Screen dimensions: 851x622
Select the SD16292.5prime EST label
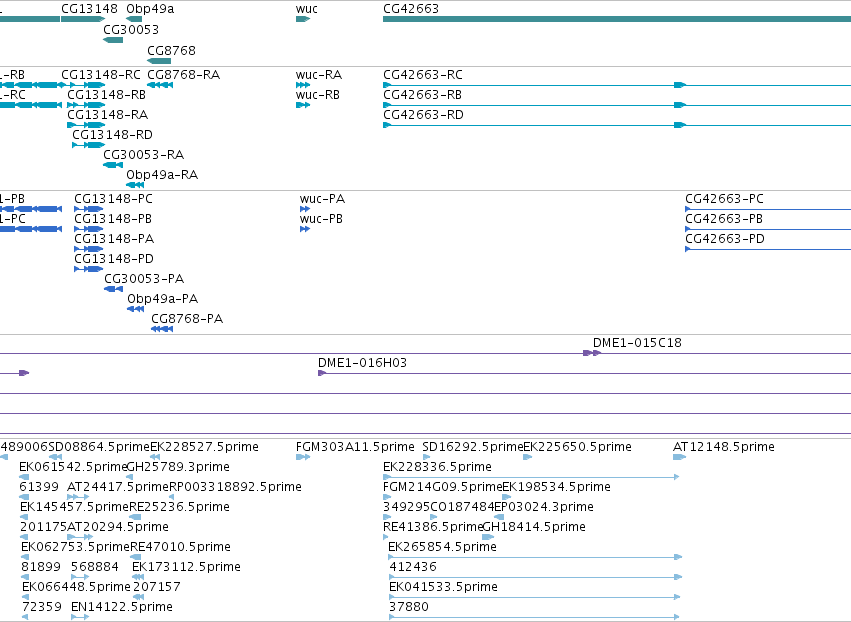(x=473, y=447)
